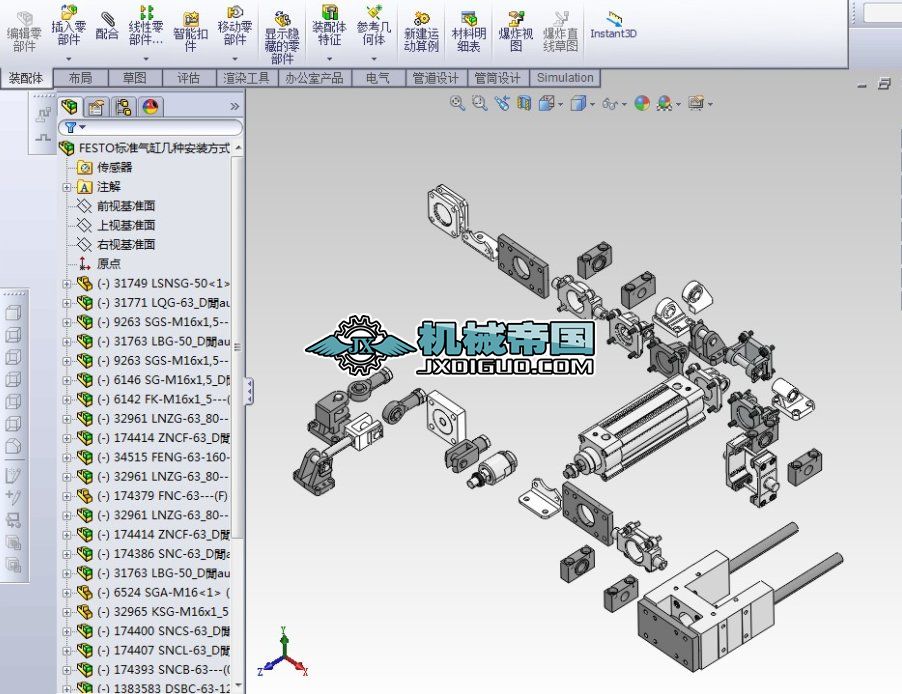Screen dimensions: 902x694
Task: Click the Smart Fasteners (智能扣件) tool
Action: (189, 25)
